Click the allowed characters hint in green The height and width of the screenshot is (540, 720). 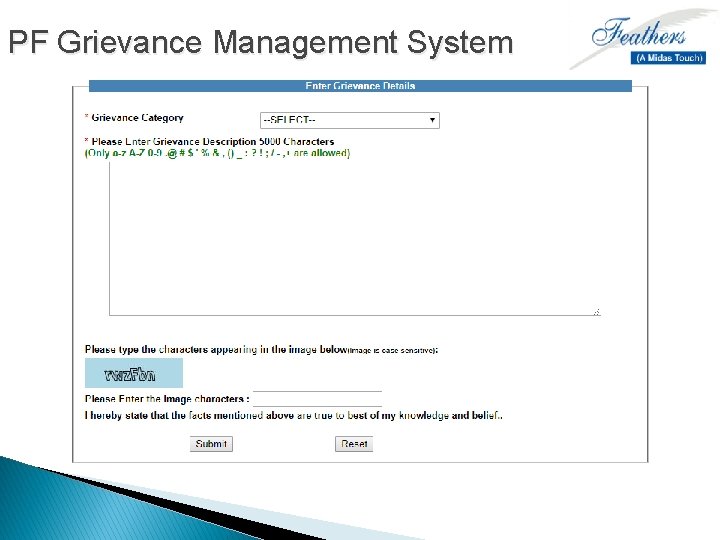point(217,153)
